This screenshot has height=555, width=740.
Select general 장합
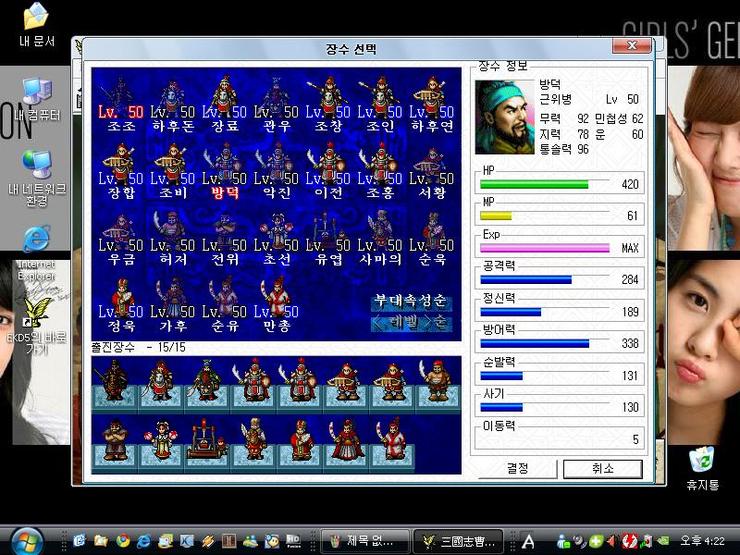(x=121, y=171)
